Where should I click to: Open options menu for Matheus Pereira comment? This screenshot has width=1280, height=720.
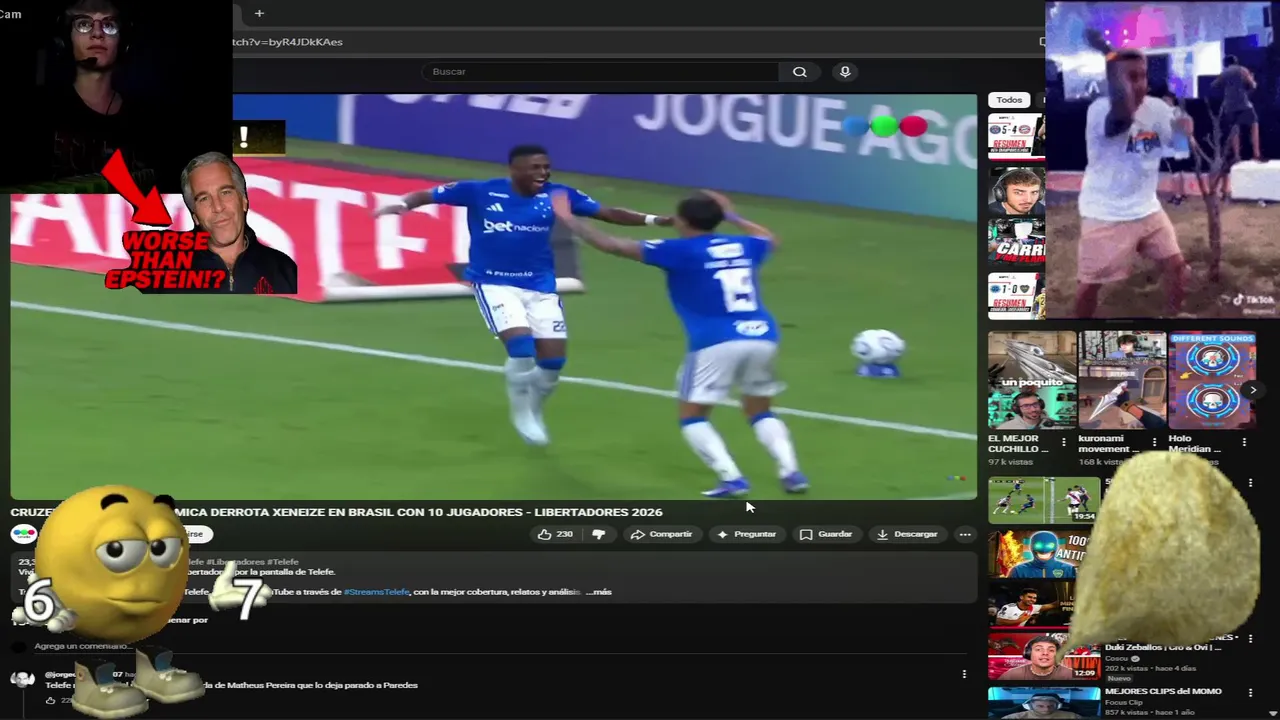tap(964, 674)
